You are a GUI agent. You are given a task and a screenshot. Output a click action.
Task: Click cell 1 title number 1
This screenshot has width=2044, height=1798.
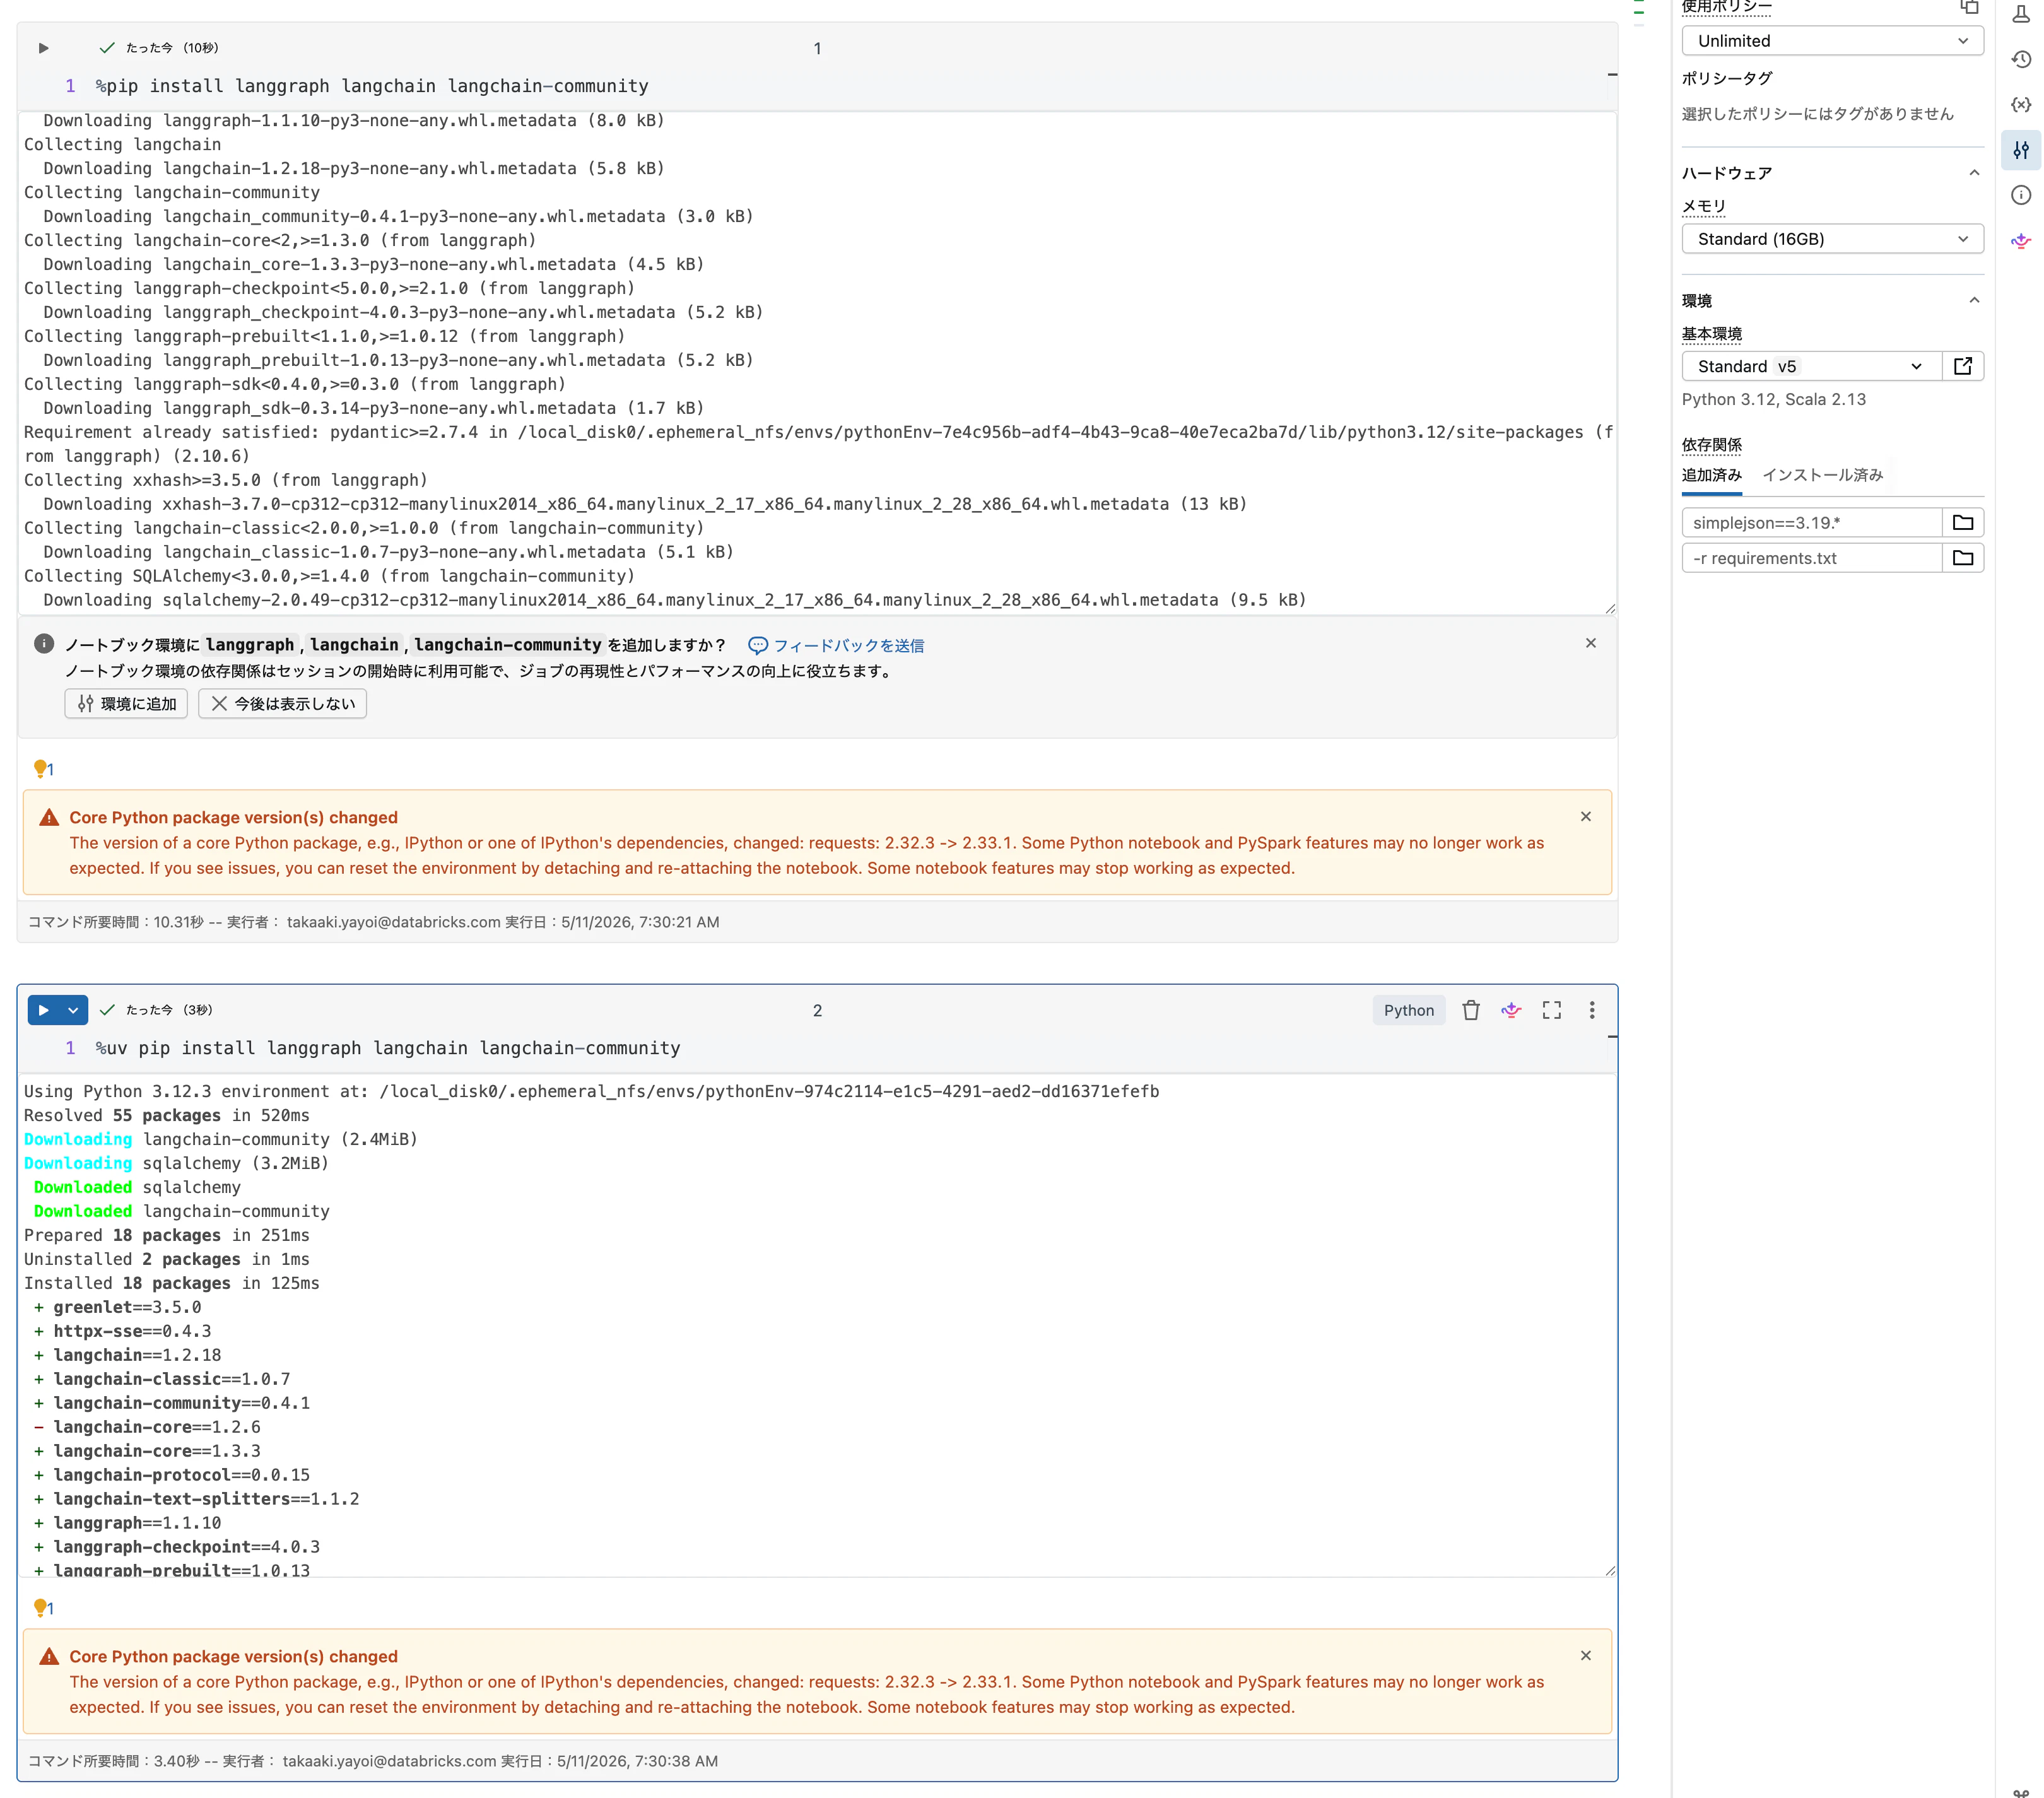click(x=817, y=48)
